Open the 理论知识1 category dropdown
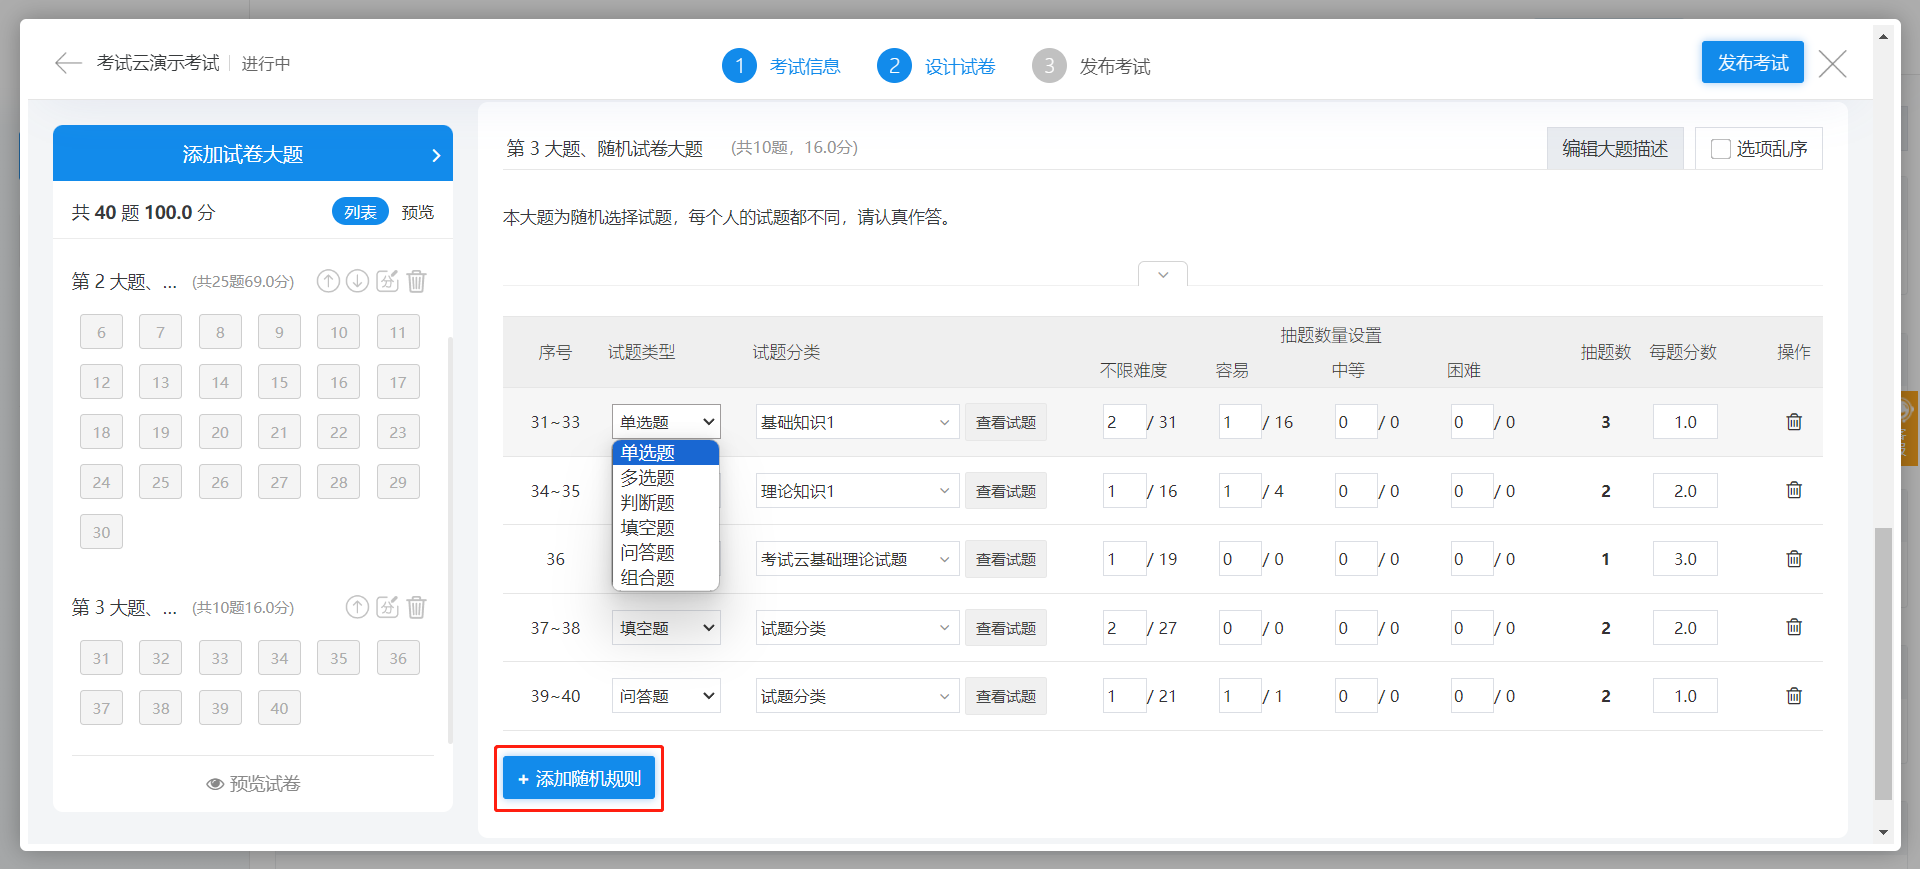The image size is (1920, 869). coord(856,491)
